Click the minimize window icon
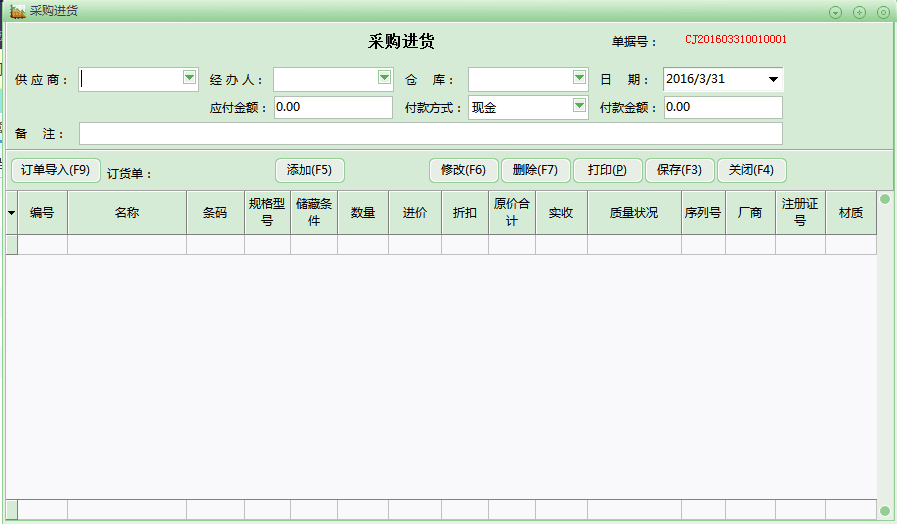The width and height of the screenshot is (897, 524). coord(836,12)
